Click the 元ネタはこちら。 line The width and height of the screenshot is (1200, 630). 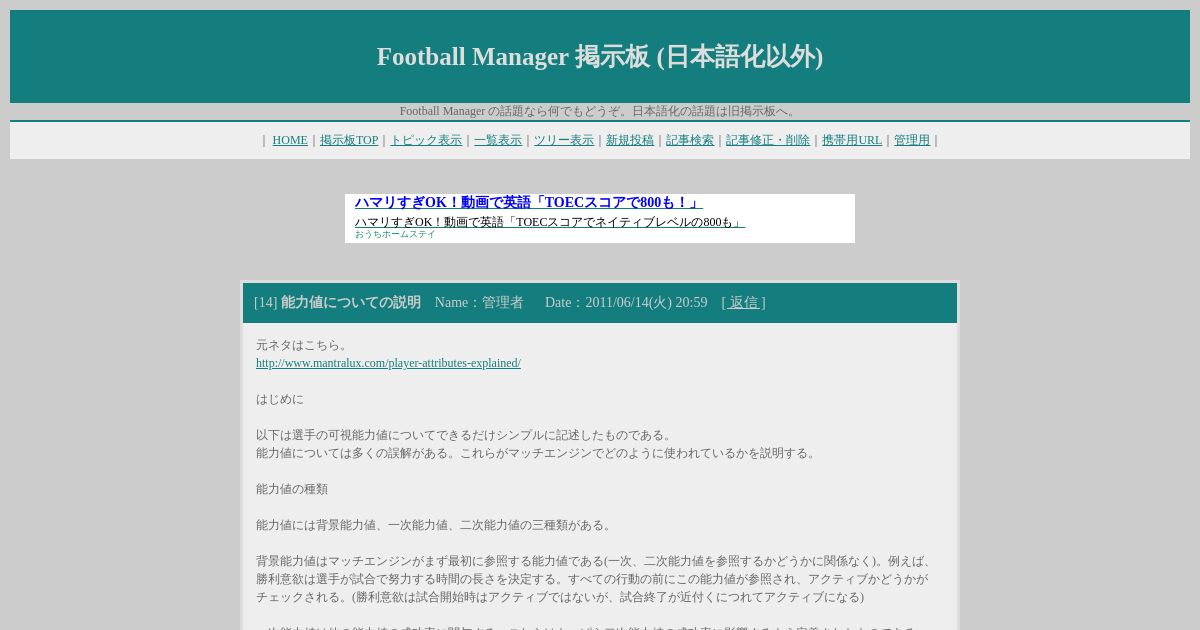[x=304, y=345]
